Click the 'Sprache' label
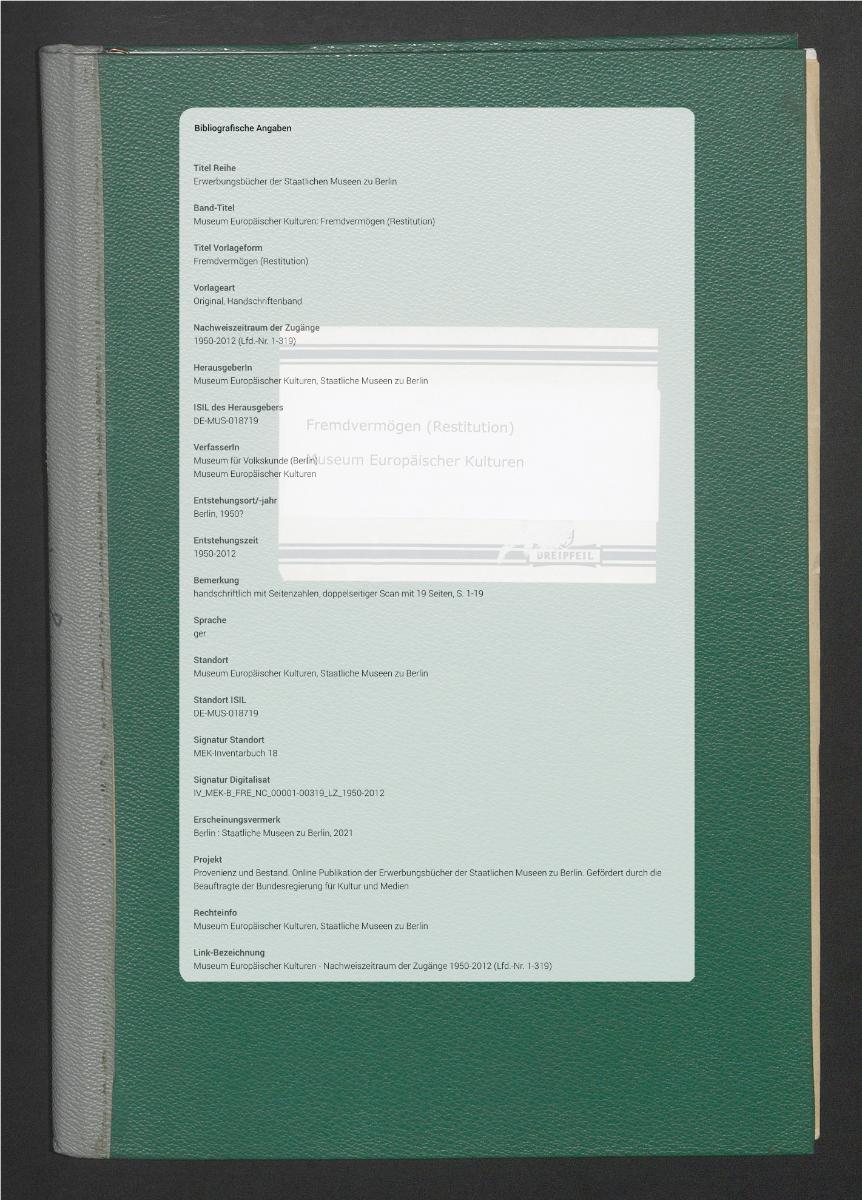Viewport: 862px width, 1200px height. 211,620
